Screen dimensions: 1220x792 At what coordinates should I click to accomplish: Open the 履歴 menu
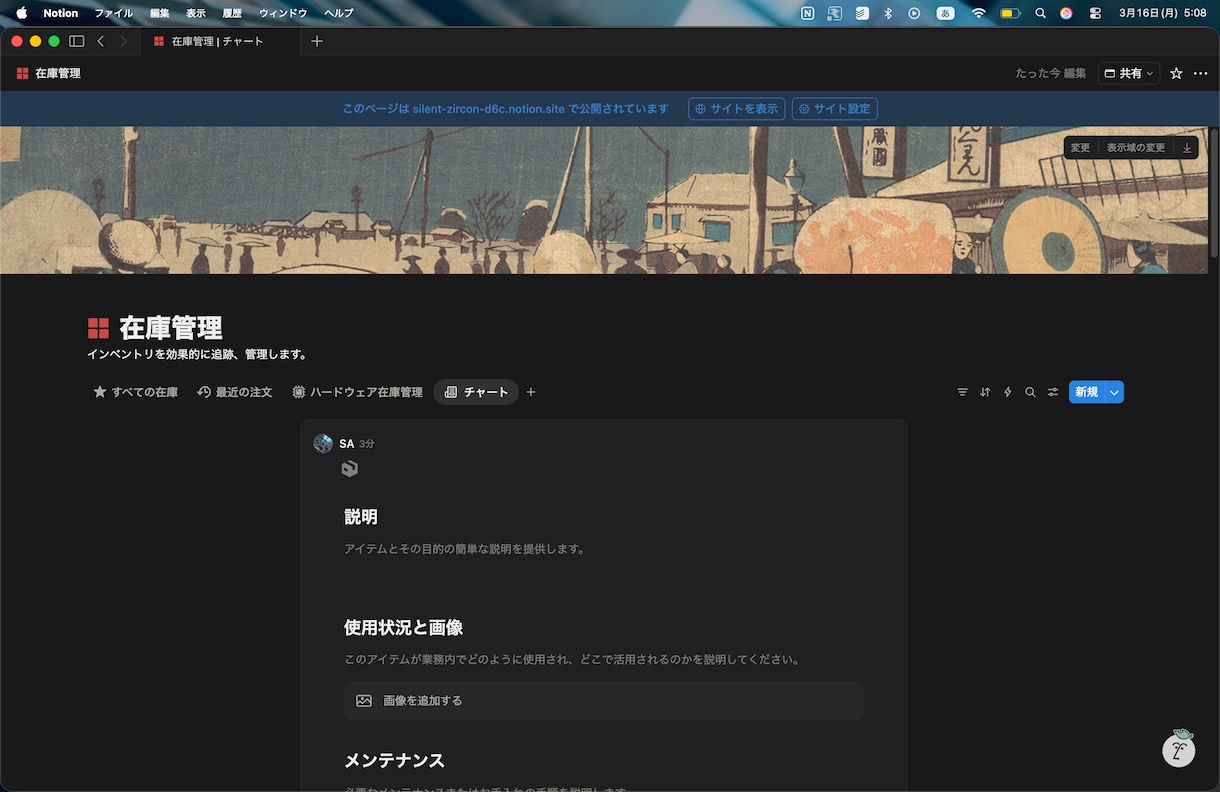232,13
